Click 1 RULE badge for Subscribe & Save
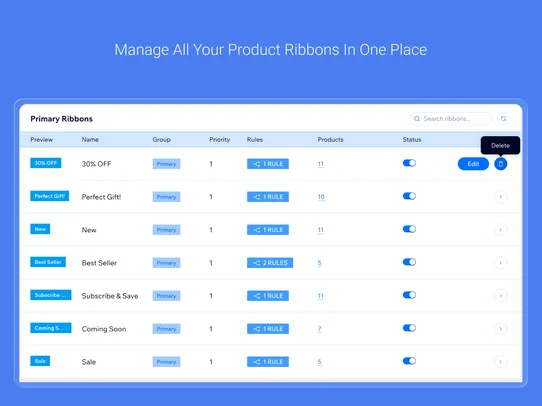 point(268,296)
